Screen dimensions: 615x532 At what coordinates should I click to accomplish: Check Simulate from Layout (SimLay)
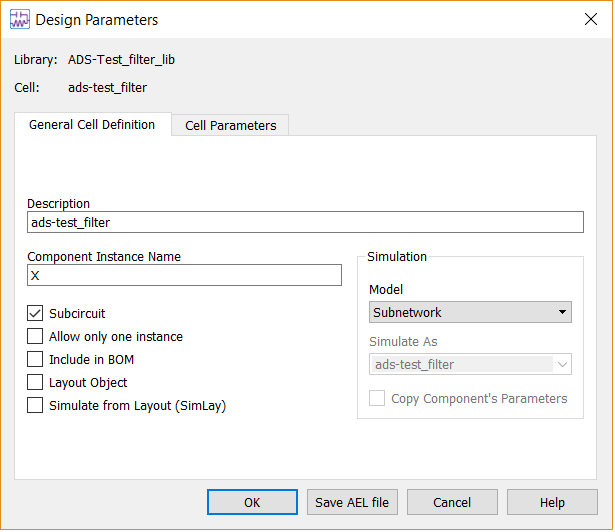tap(35, 405)
